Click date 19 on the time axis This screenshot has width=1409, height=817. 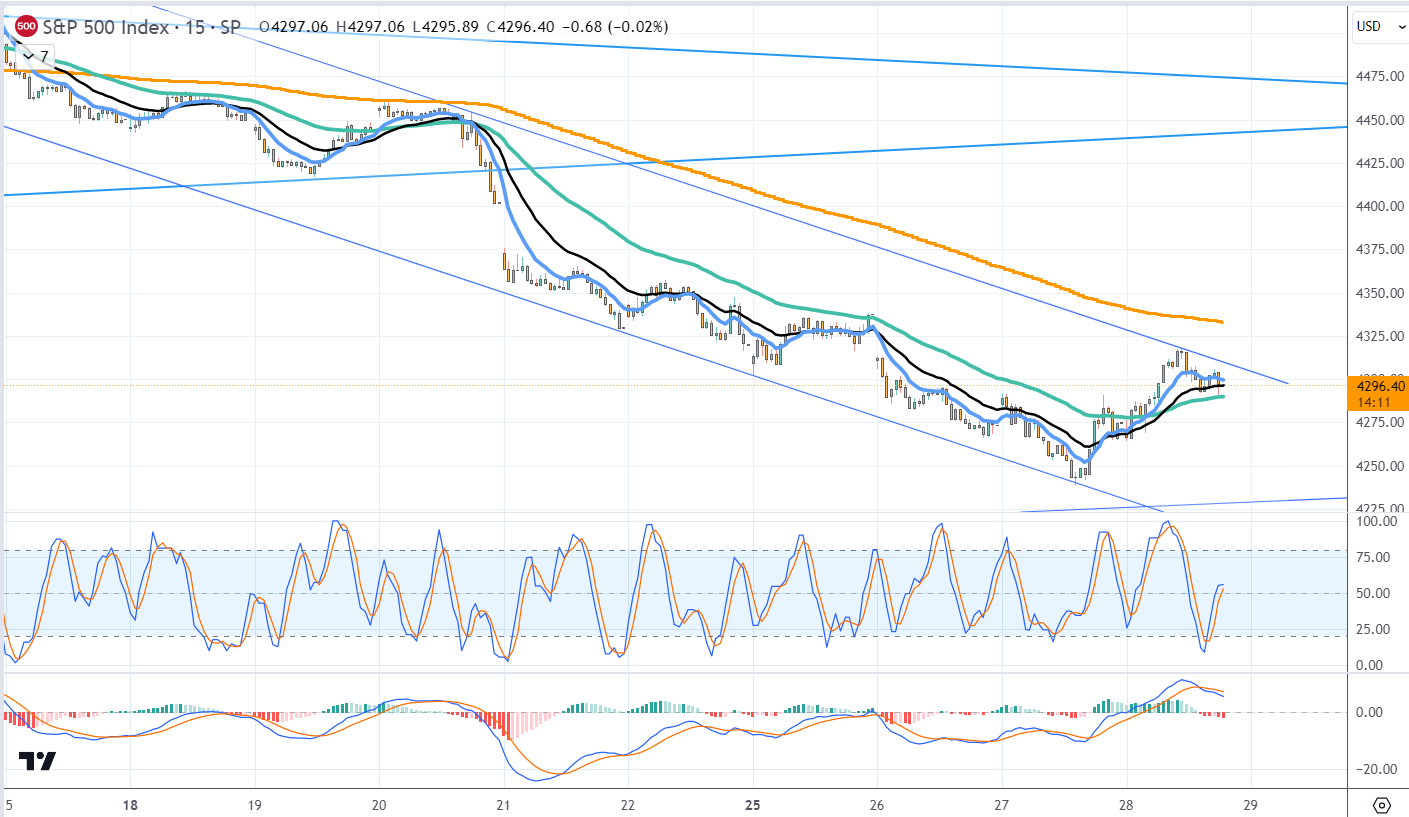pos(254,804)
